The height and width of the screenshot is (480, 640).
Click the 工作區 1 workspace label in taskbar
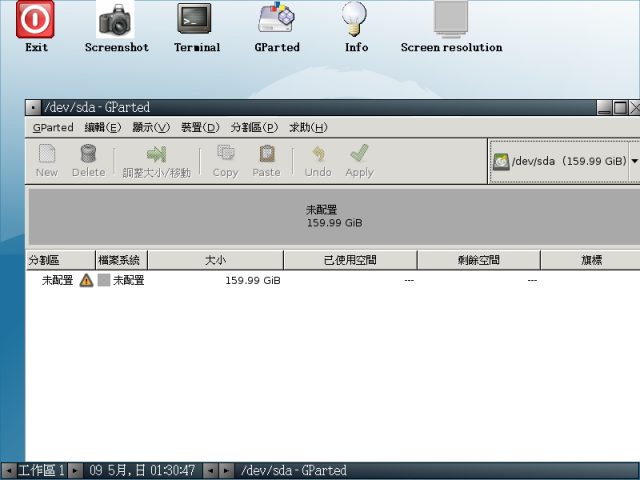(42, 470)
